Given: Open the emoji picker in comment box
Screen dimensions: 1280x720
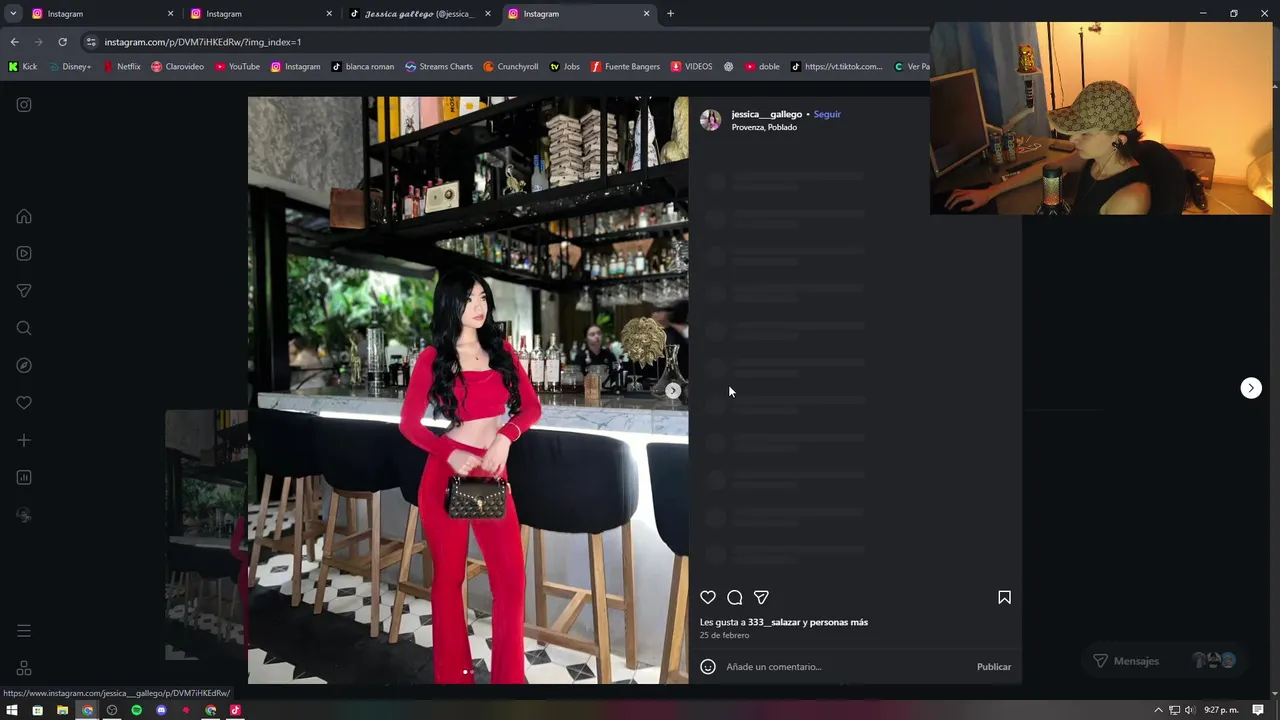Looking at the screenshot, I should click(708, 667).
